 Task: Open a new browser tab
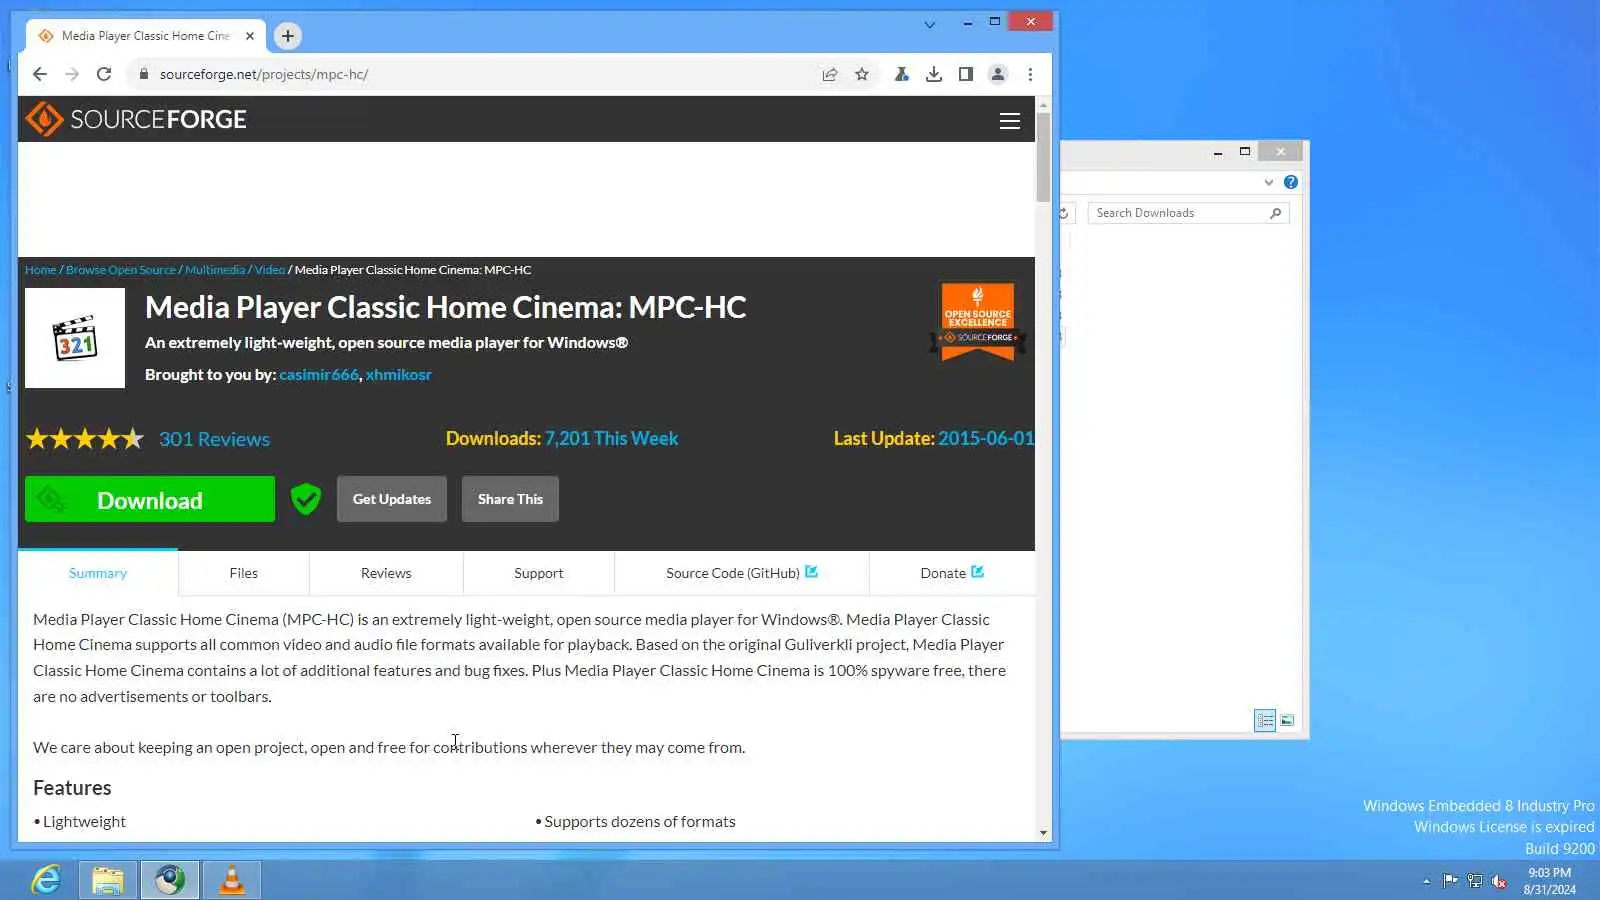coord(288,36)
